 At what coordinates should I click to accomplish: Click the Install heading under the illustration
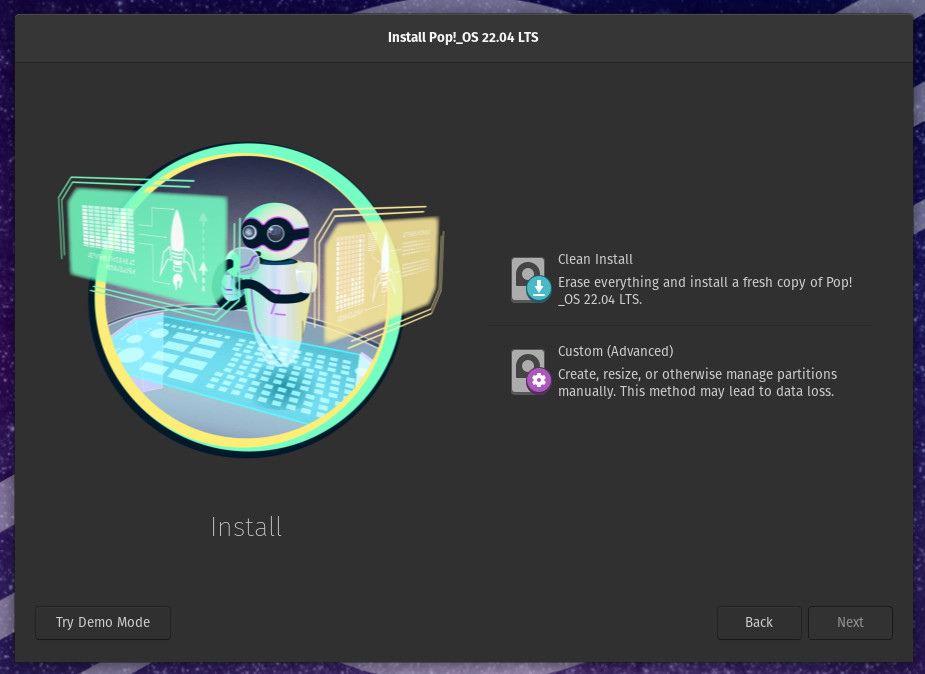(x=246, y=527)
